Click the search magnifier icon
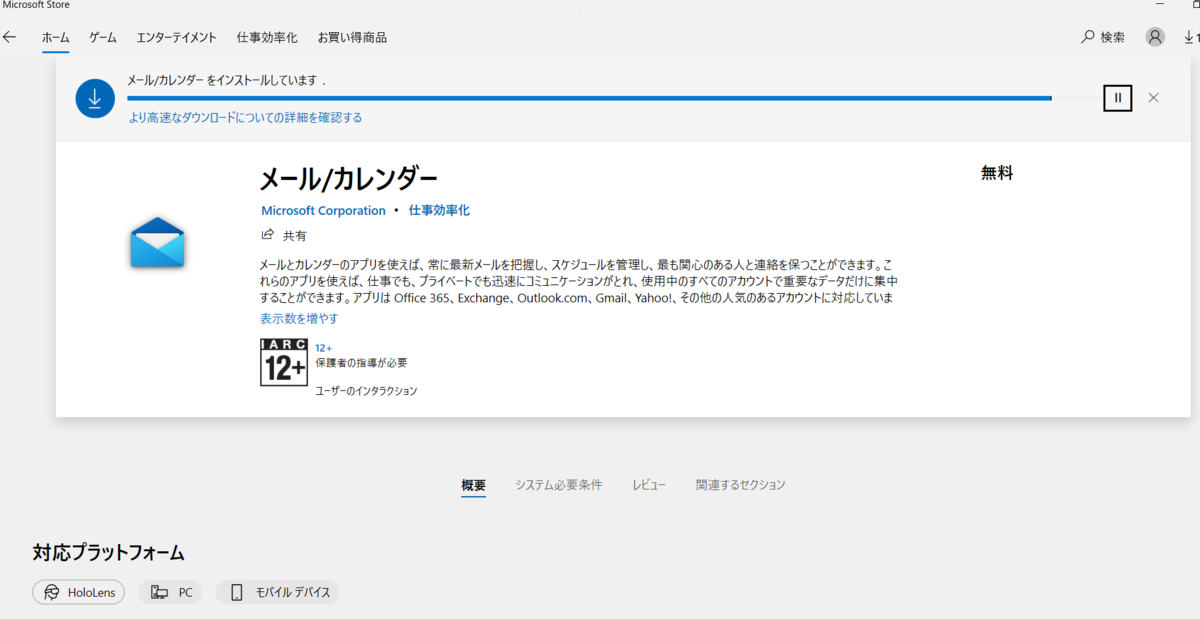This screenshot has width=1200, height=619. click(x=1088, y=37)
